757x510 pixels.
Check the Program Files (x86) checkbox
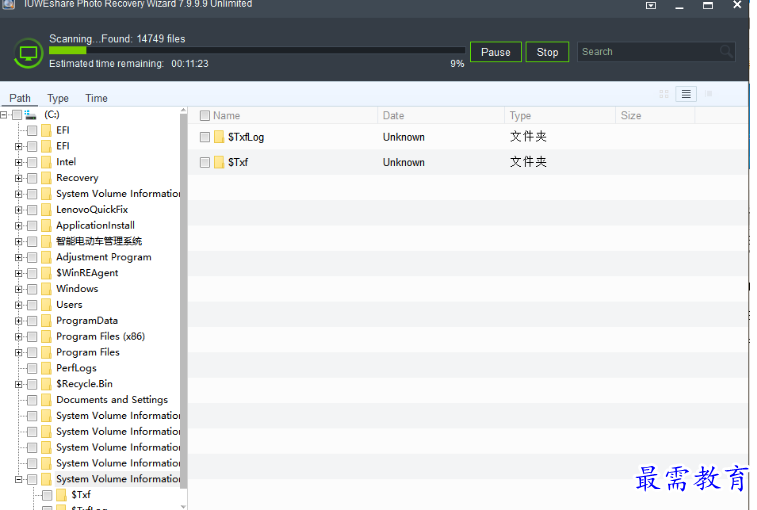(32, 337)
